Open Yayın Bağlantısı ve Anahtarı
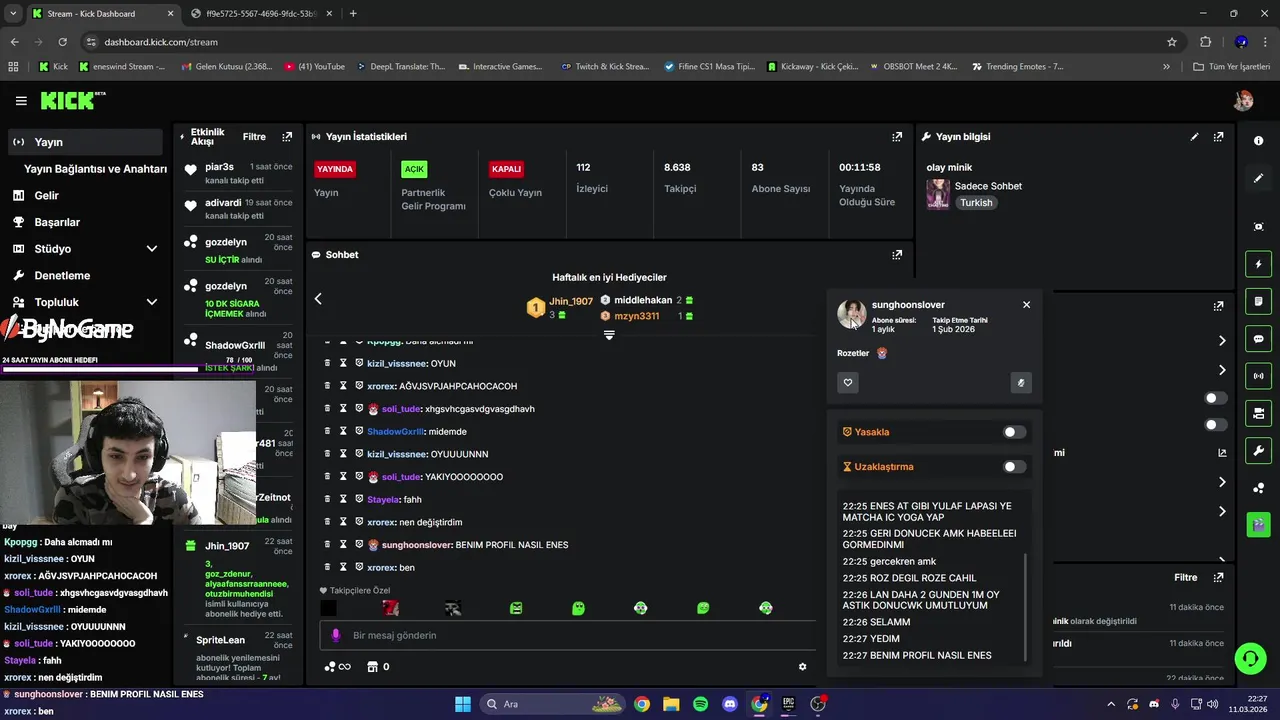Image resolution: width=1280 pixels, height=720 pixels. pos(95,169)
